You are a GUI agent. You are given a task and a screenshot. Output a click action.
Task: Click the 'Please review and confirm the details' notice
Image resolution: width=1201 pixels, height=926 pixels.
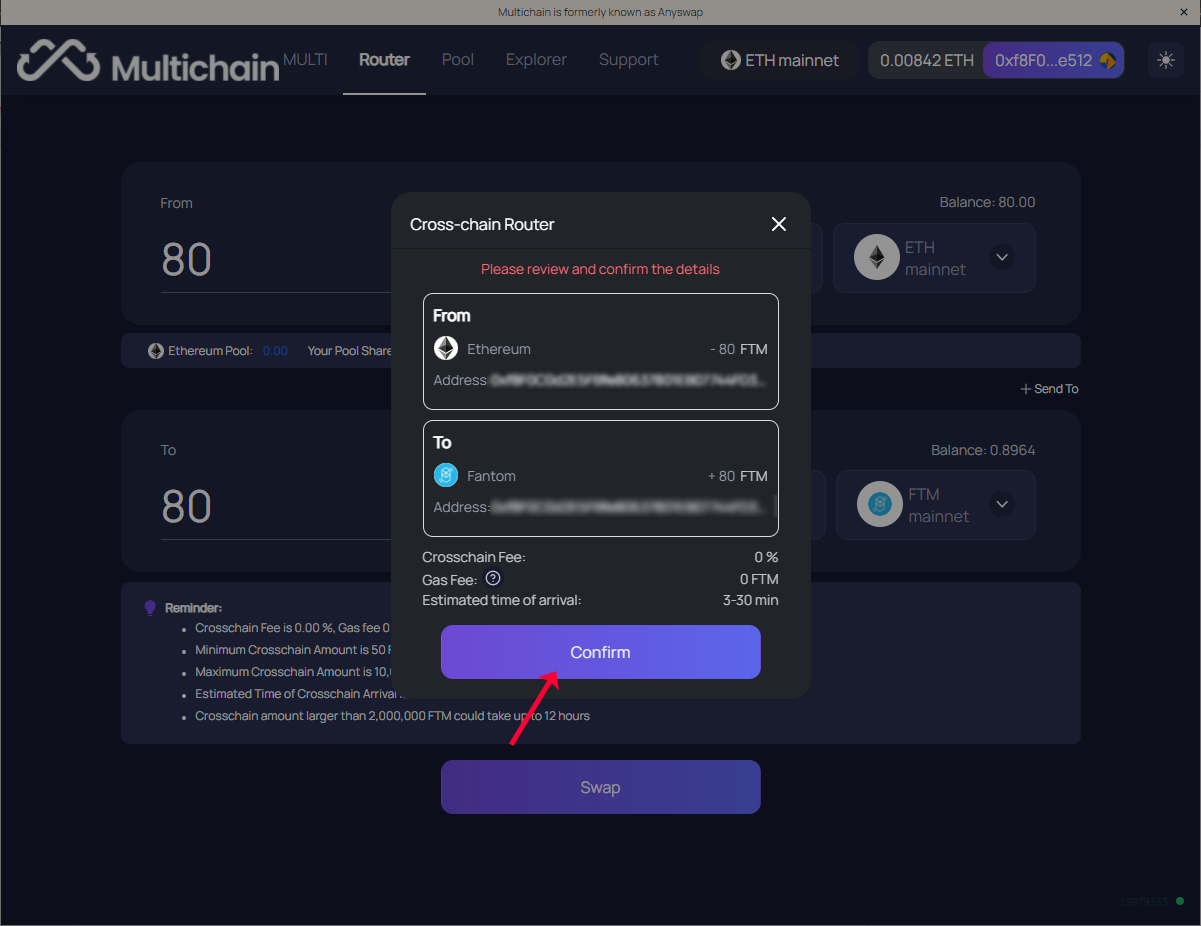[600, 269]
